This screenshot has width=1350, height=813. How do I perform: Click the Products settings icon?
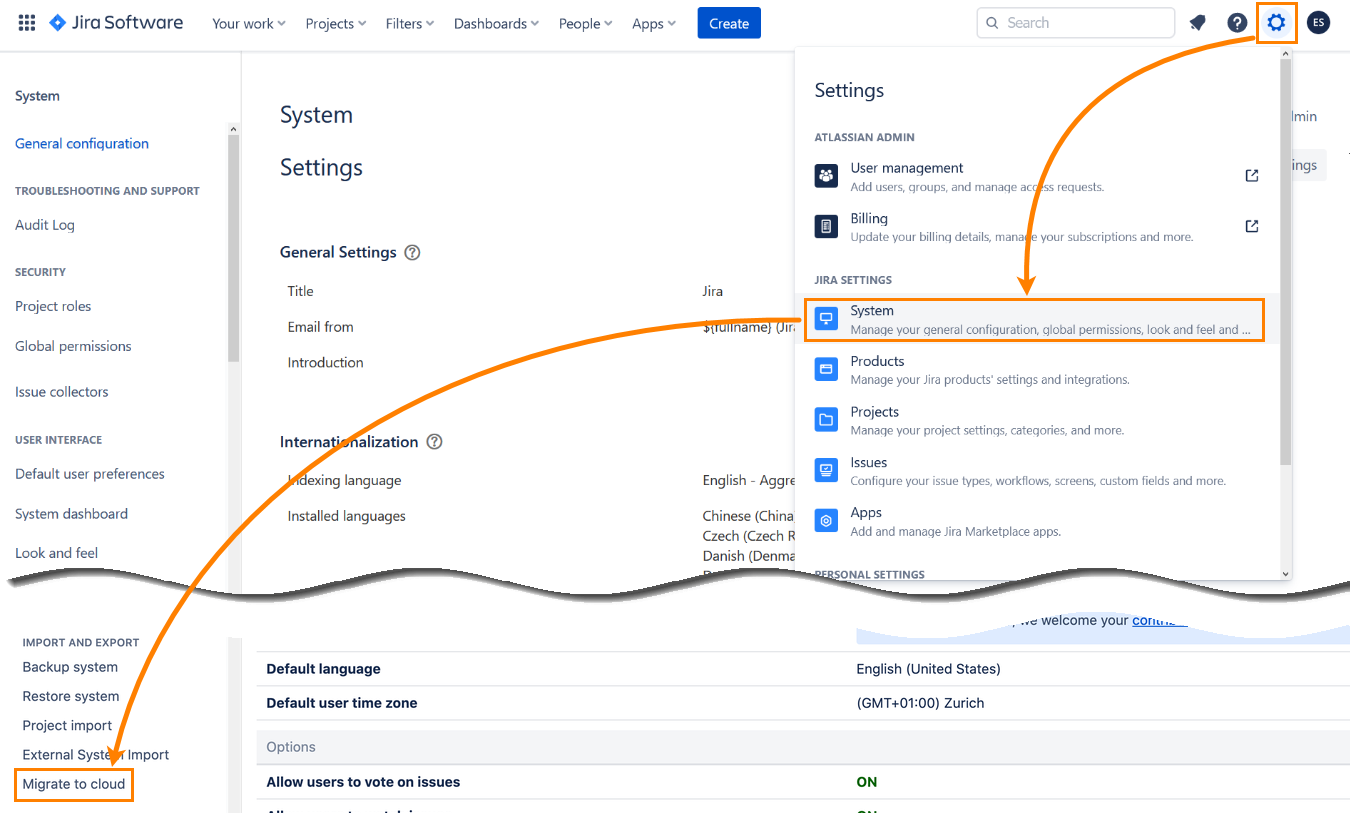click(826, 369)
